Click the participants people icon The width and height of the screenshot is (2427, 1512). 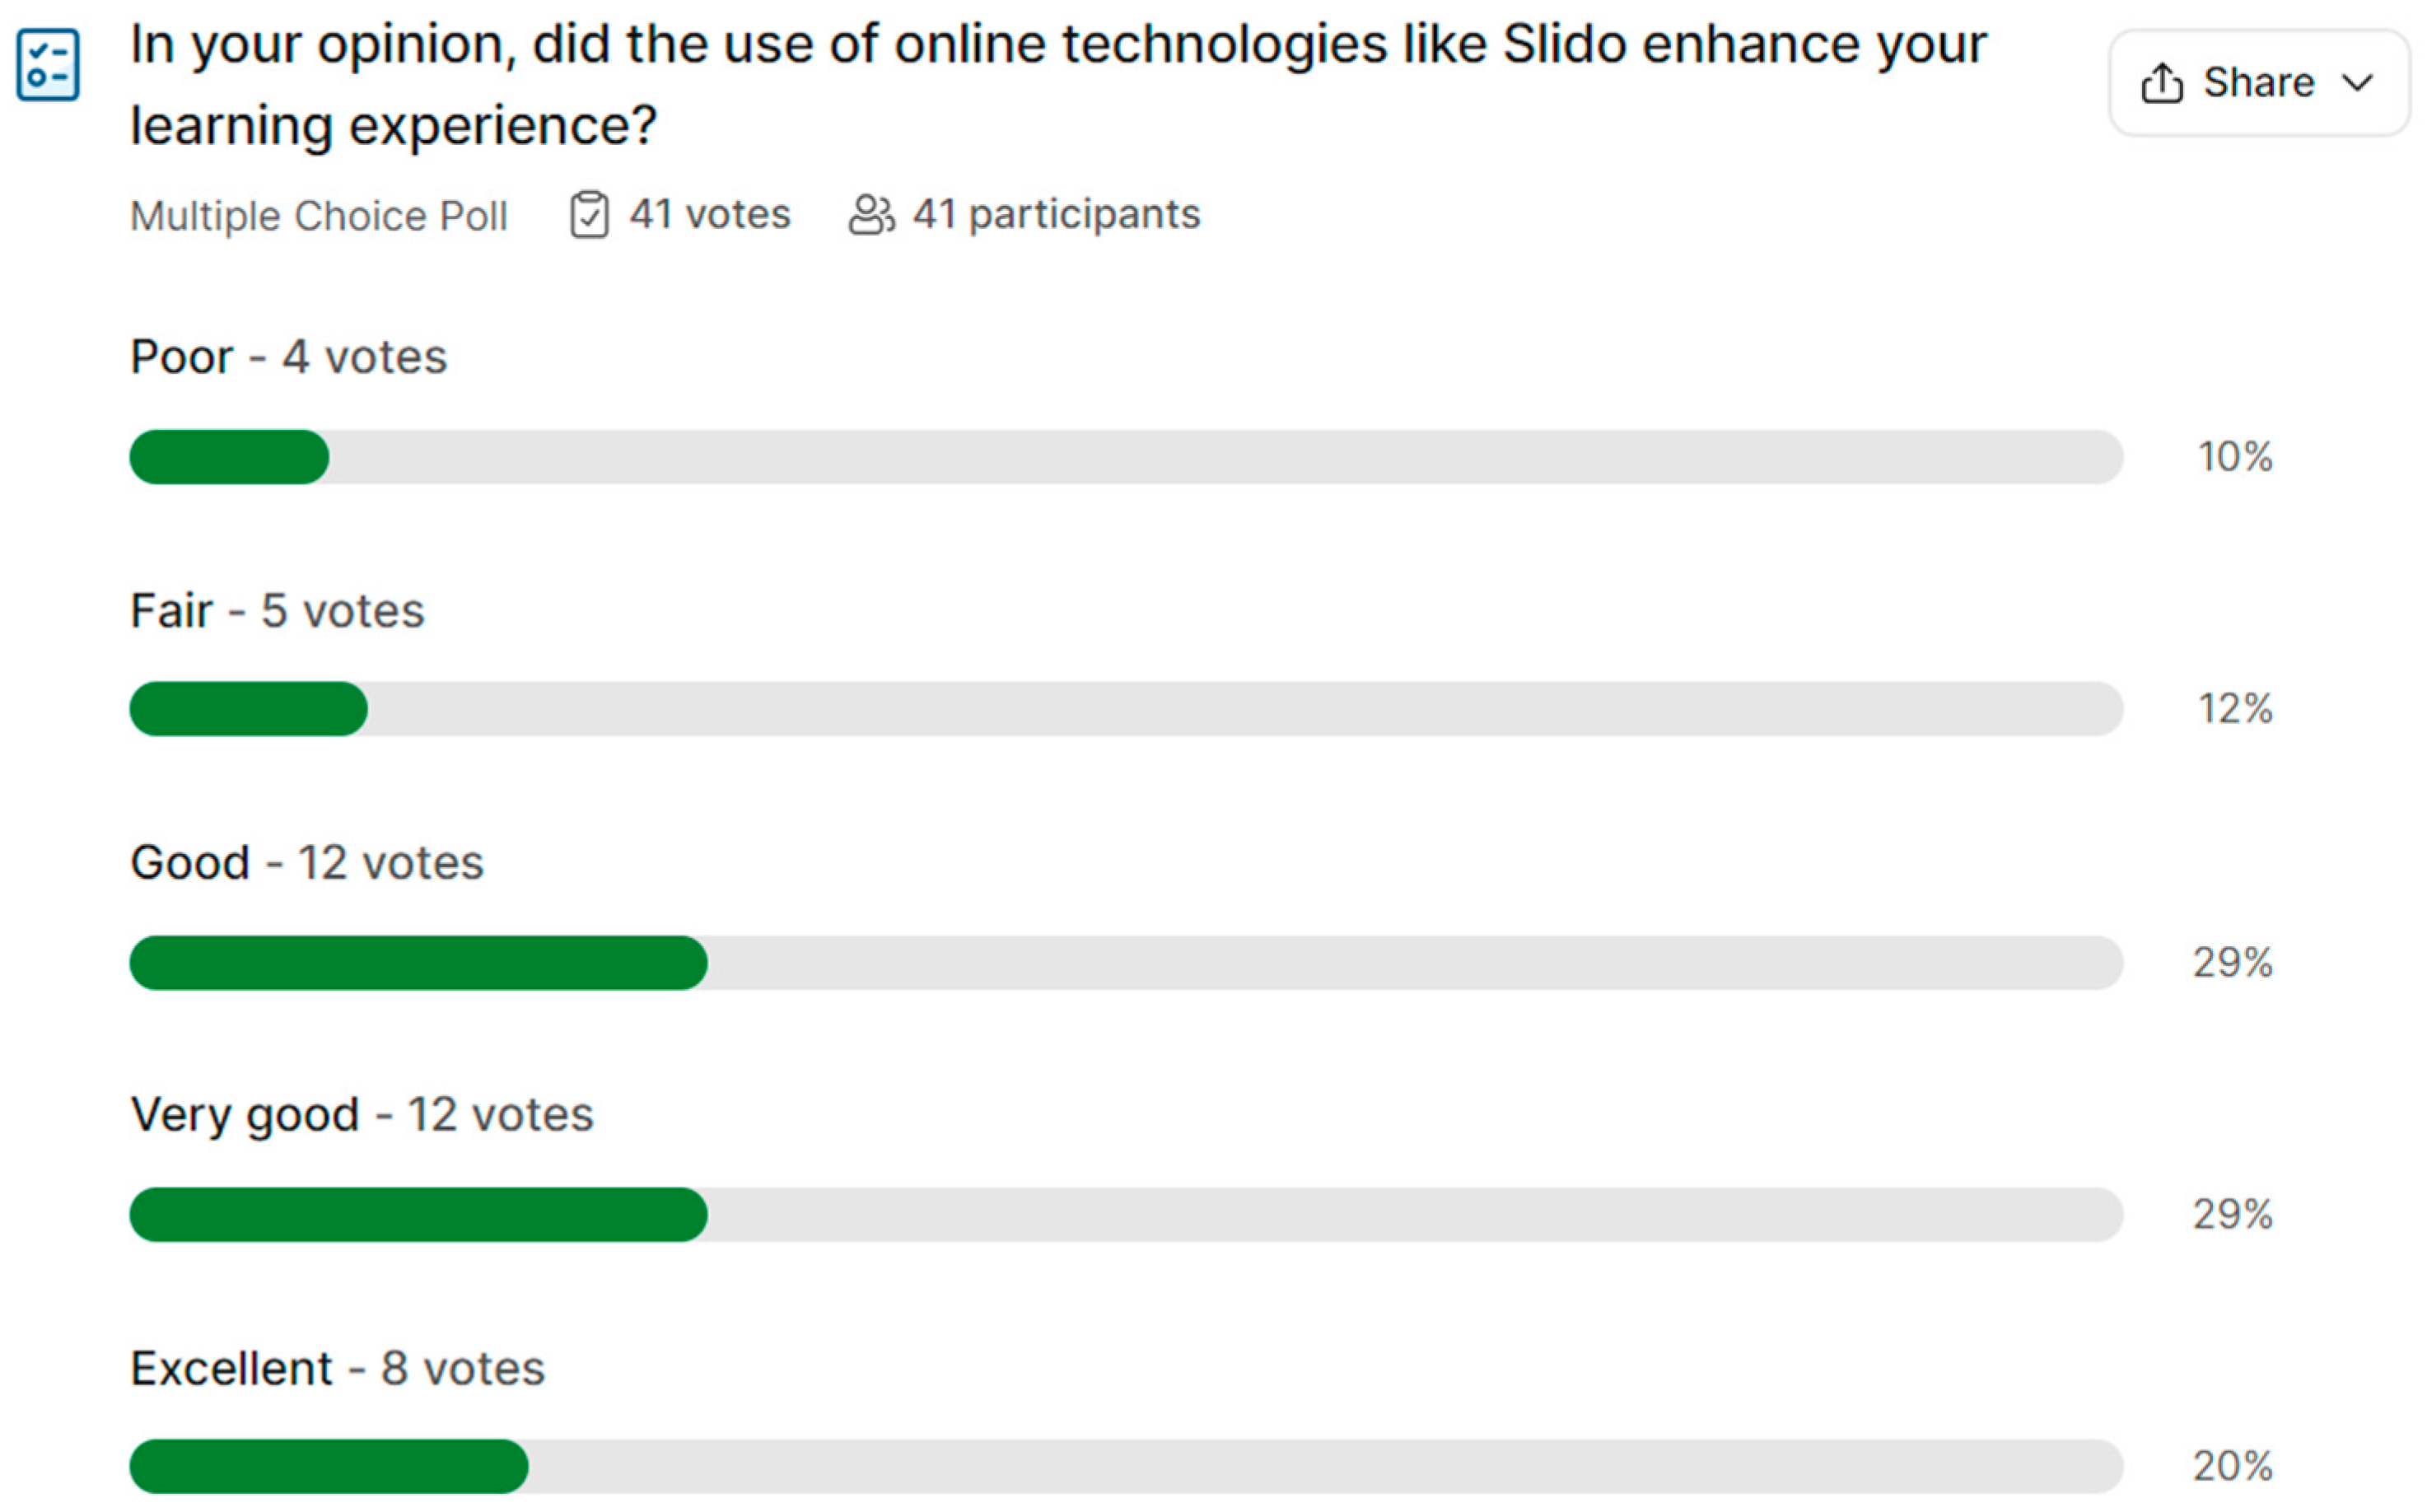point(871,214)
